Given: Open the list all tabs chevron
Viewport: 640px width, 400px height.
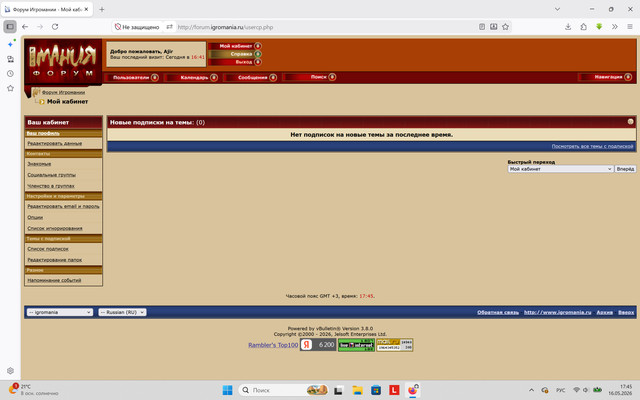Looking at the screenshot, I should [557, 9].
